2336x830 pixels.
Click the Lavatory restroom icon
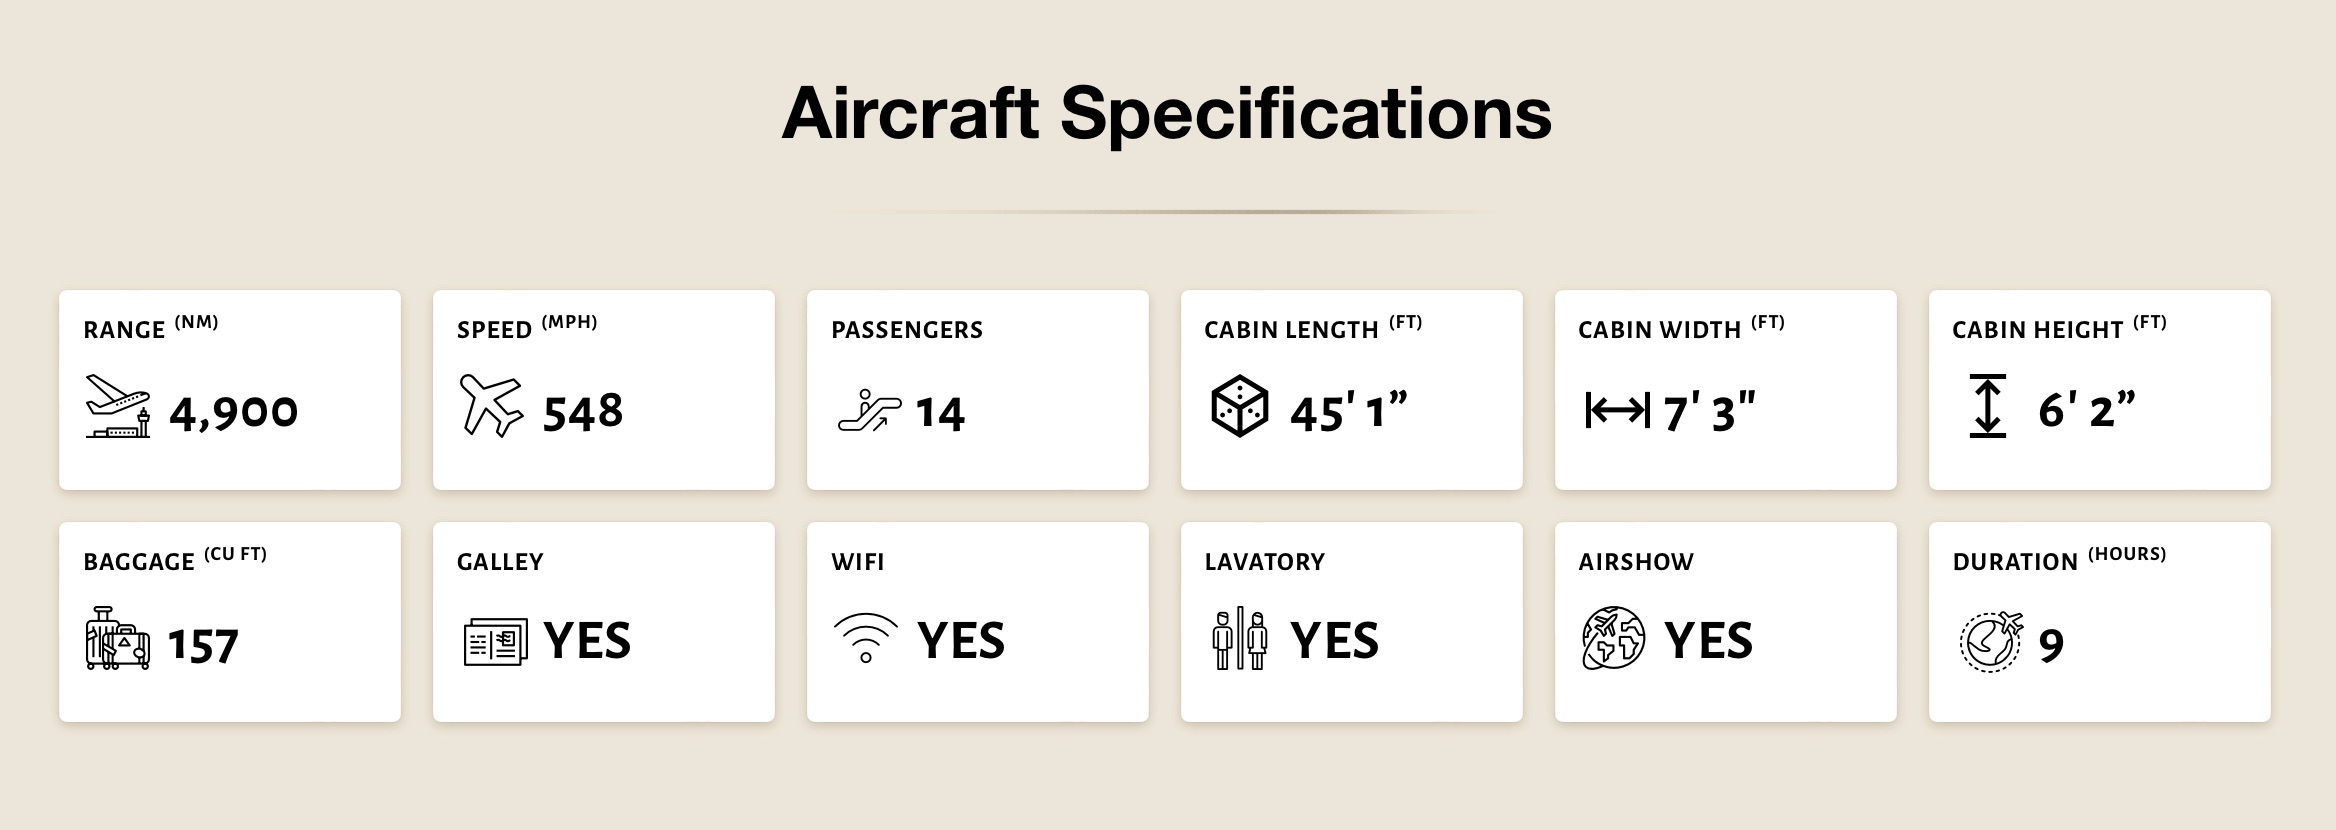tap(1239, 638)
